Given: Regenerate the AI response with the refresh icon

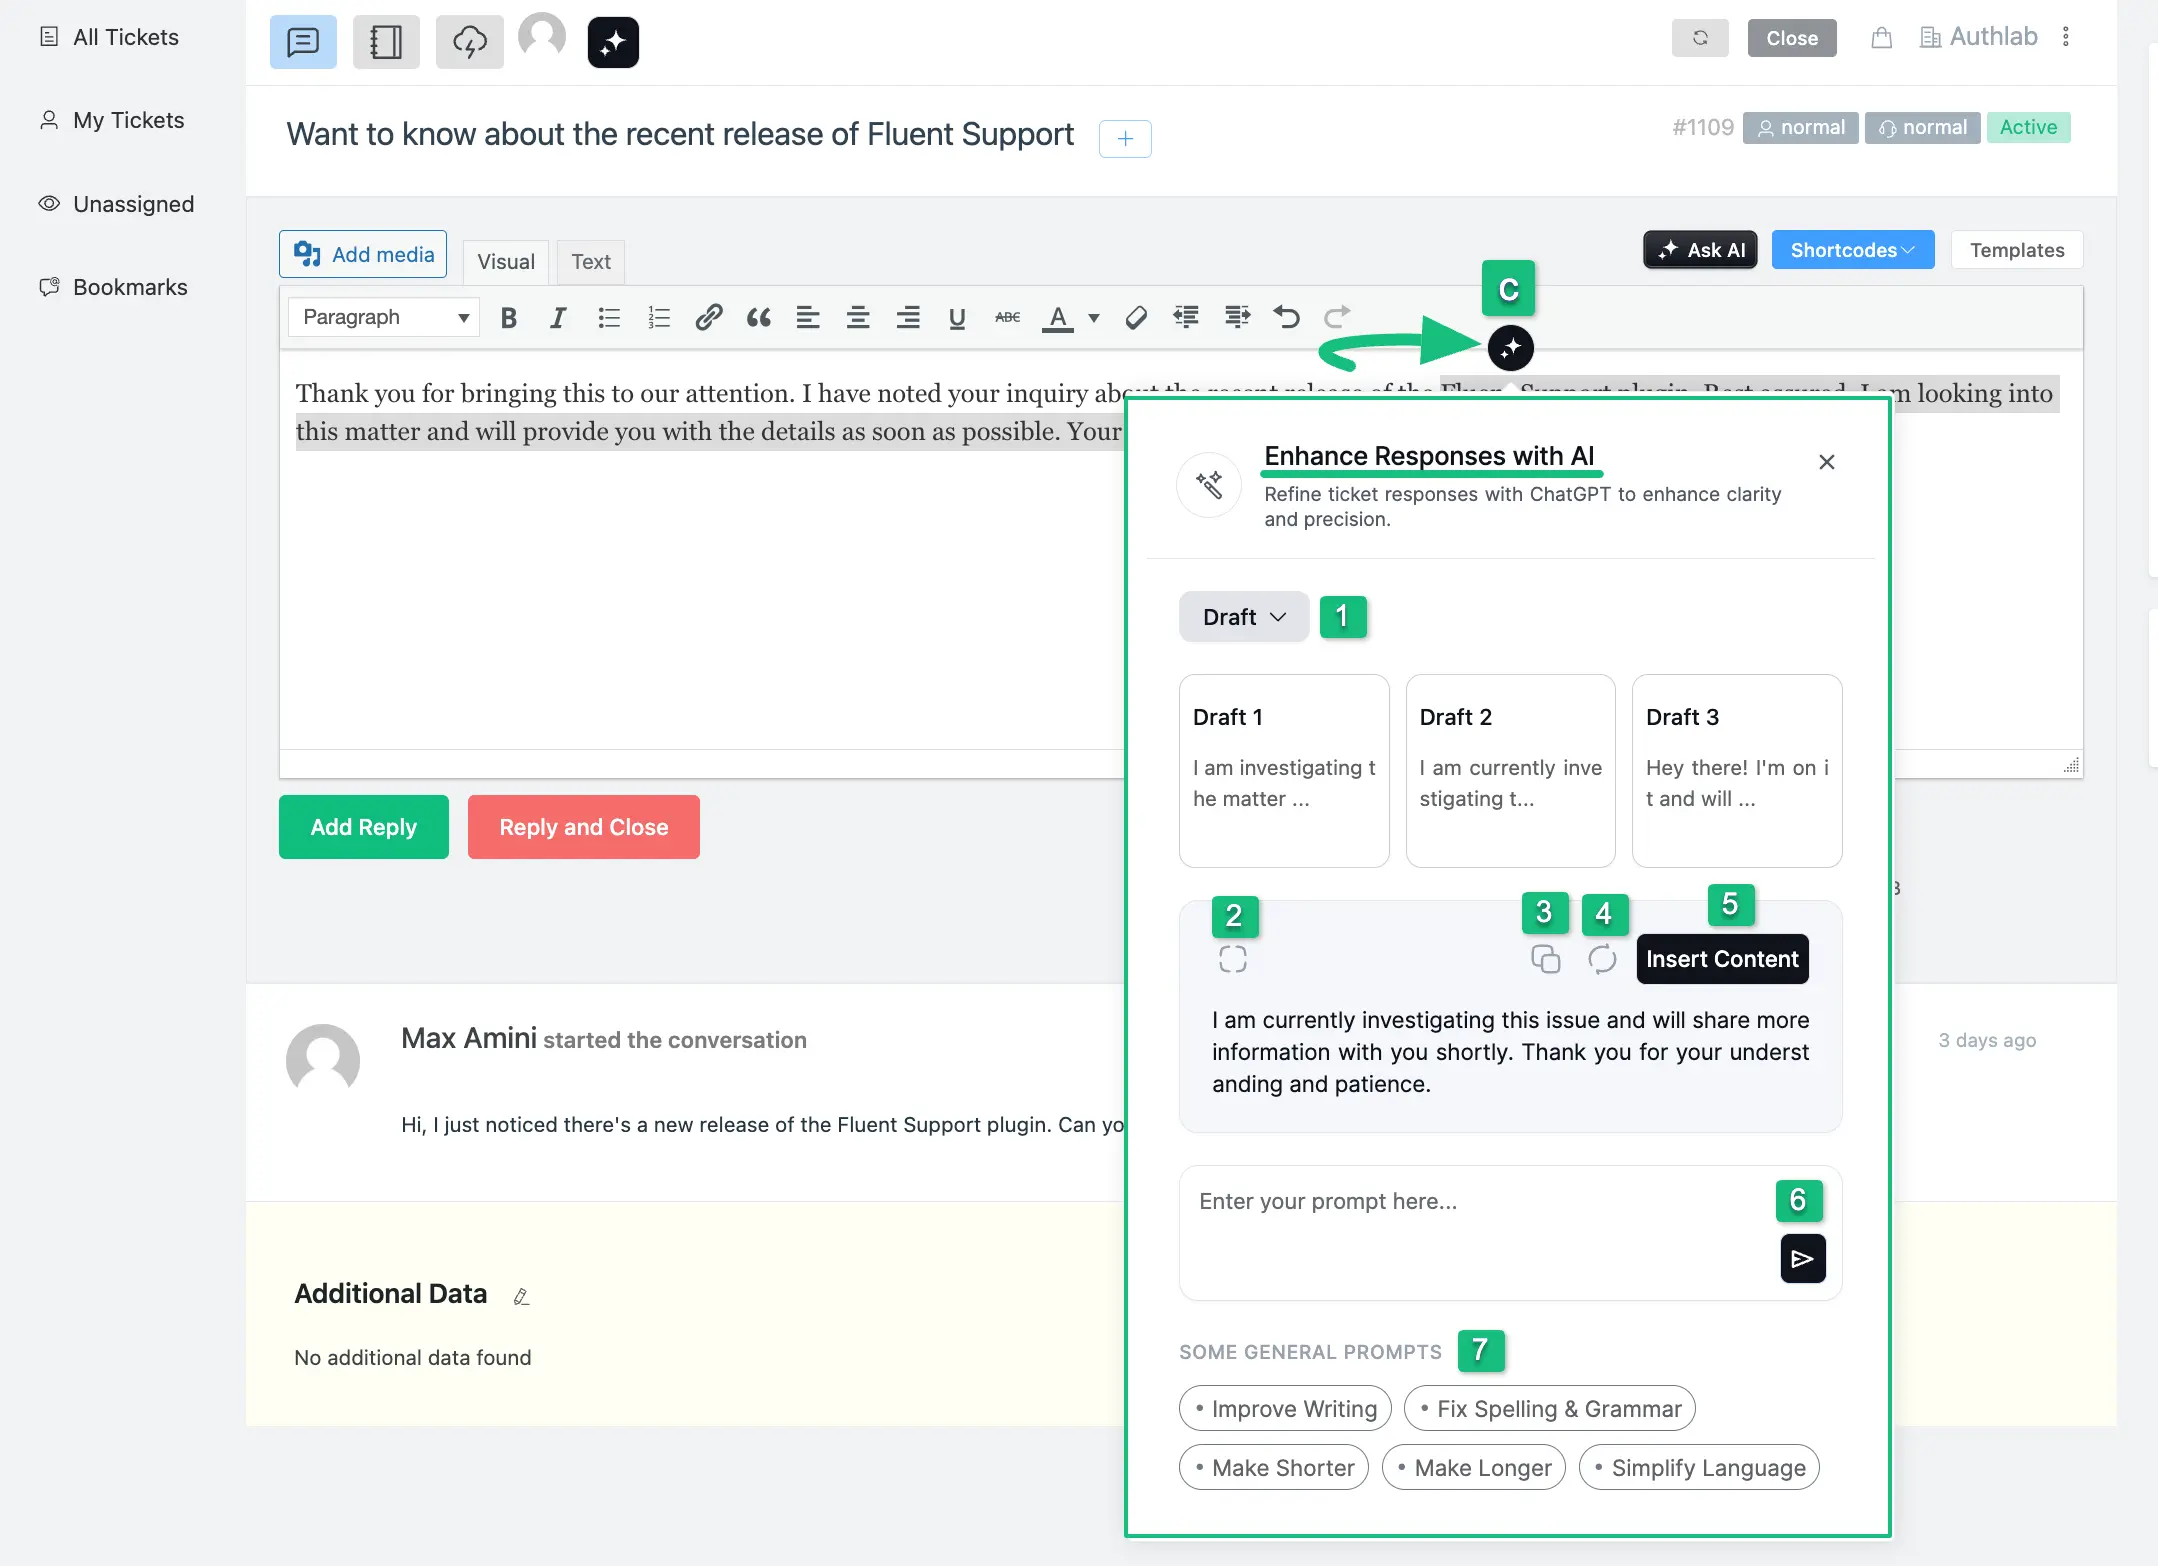Looking at the screenshot, I should (x=1603, y=959).
